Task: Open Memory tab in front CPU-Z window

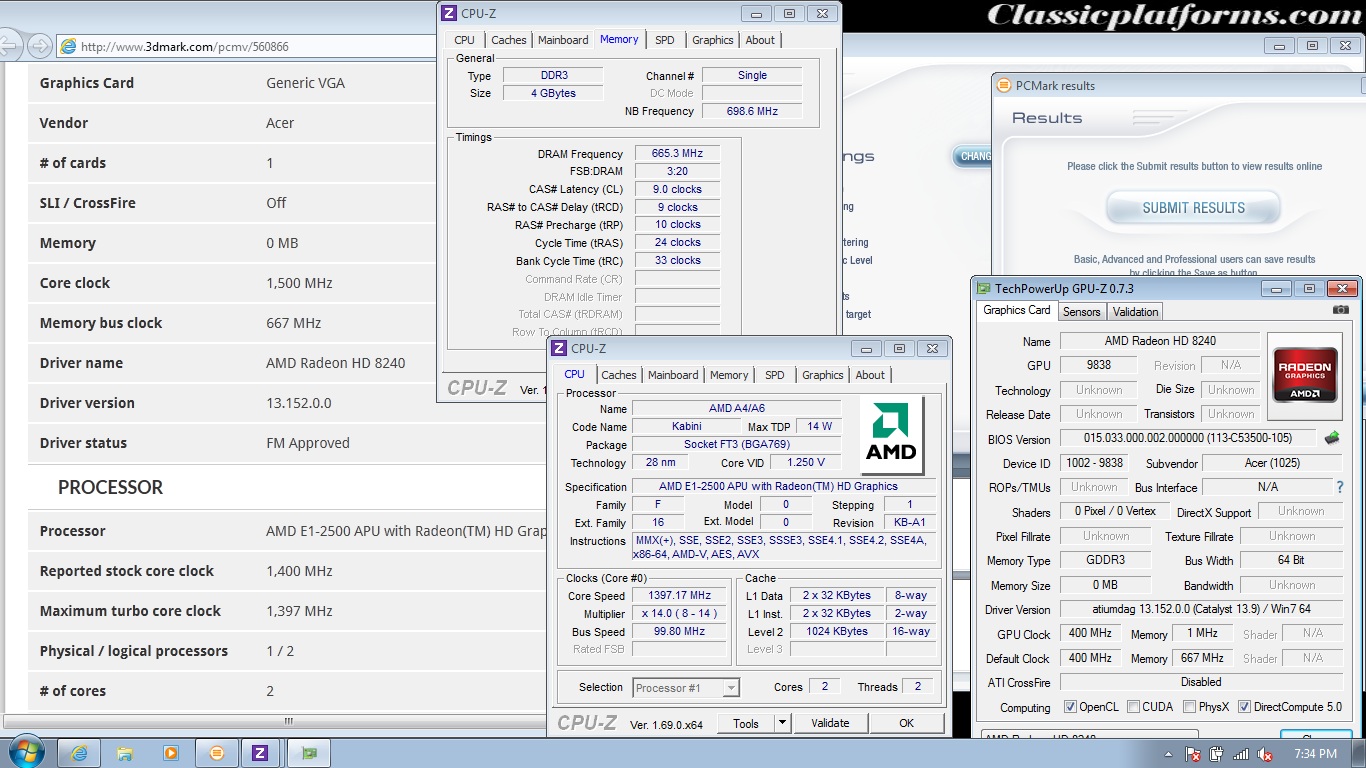Action: coord(729,375)
